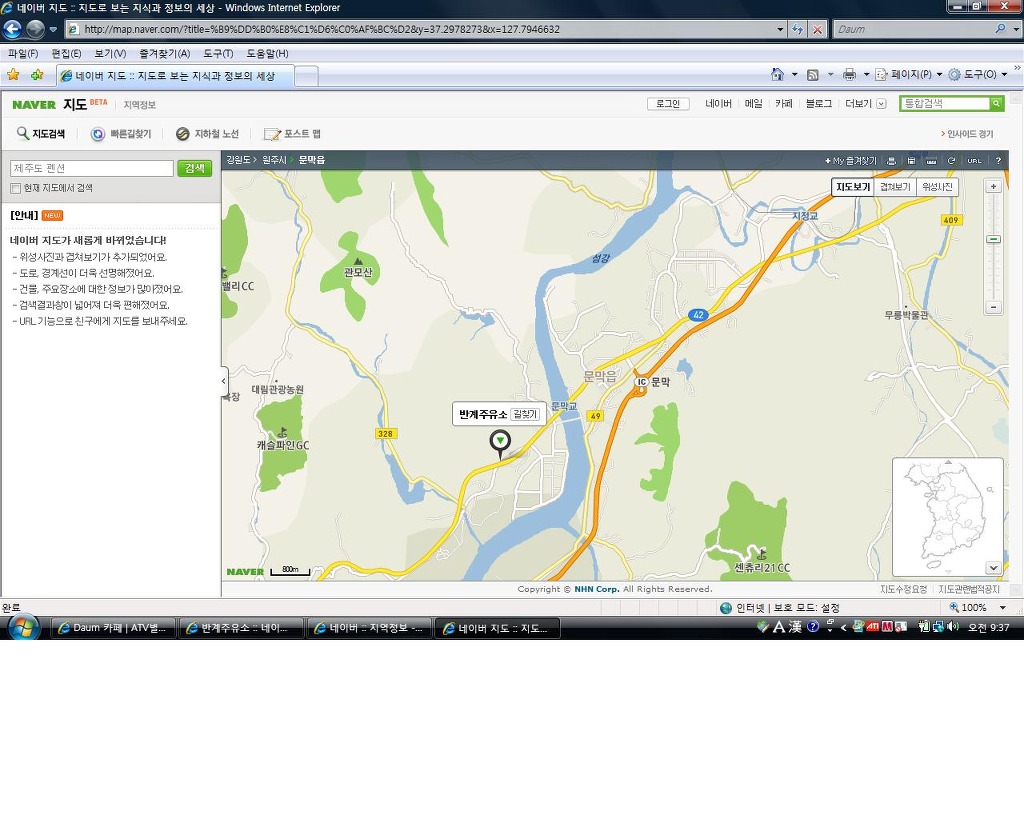
Task: Click the IE refresh page icon
Action: [797, 29]
